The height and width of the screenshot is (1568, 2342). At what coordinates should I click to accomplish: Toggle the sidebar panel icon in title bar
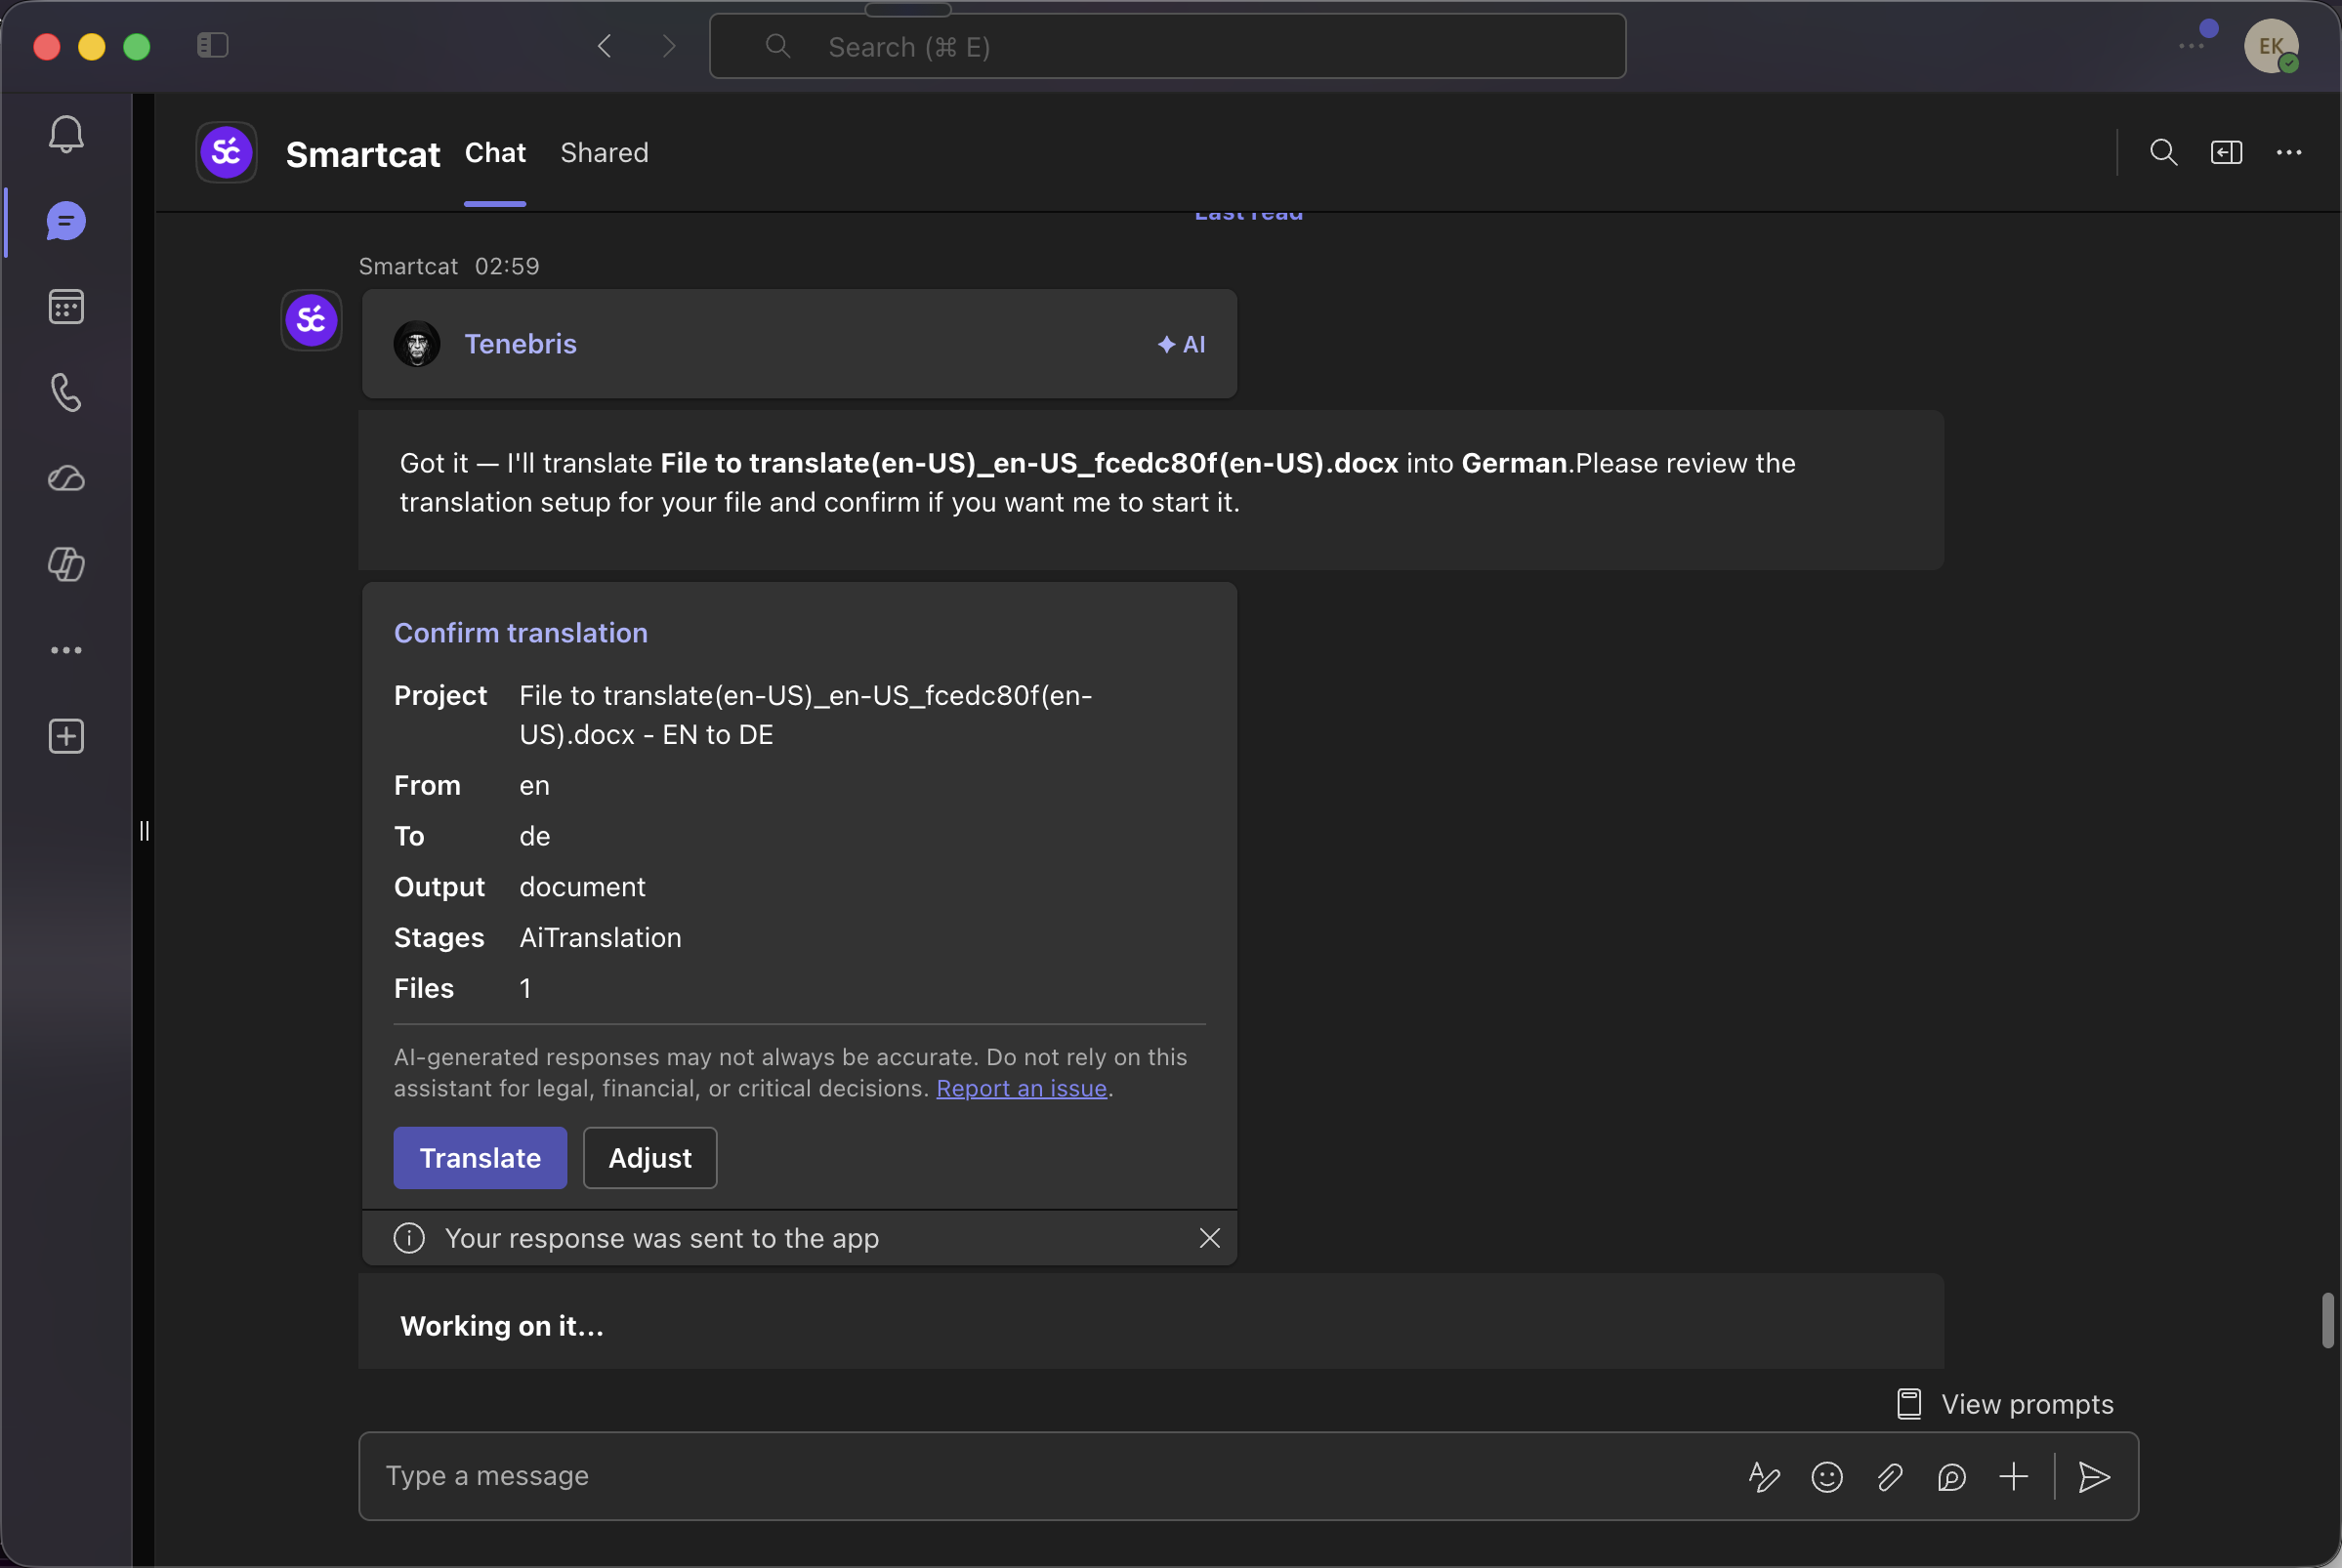(213, 46)
